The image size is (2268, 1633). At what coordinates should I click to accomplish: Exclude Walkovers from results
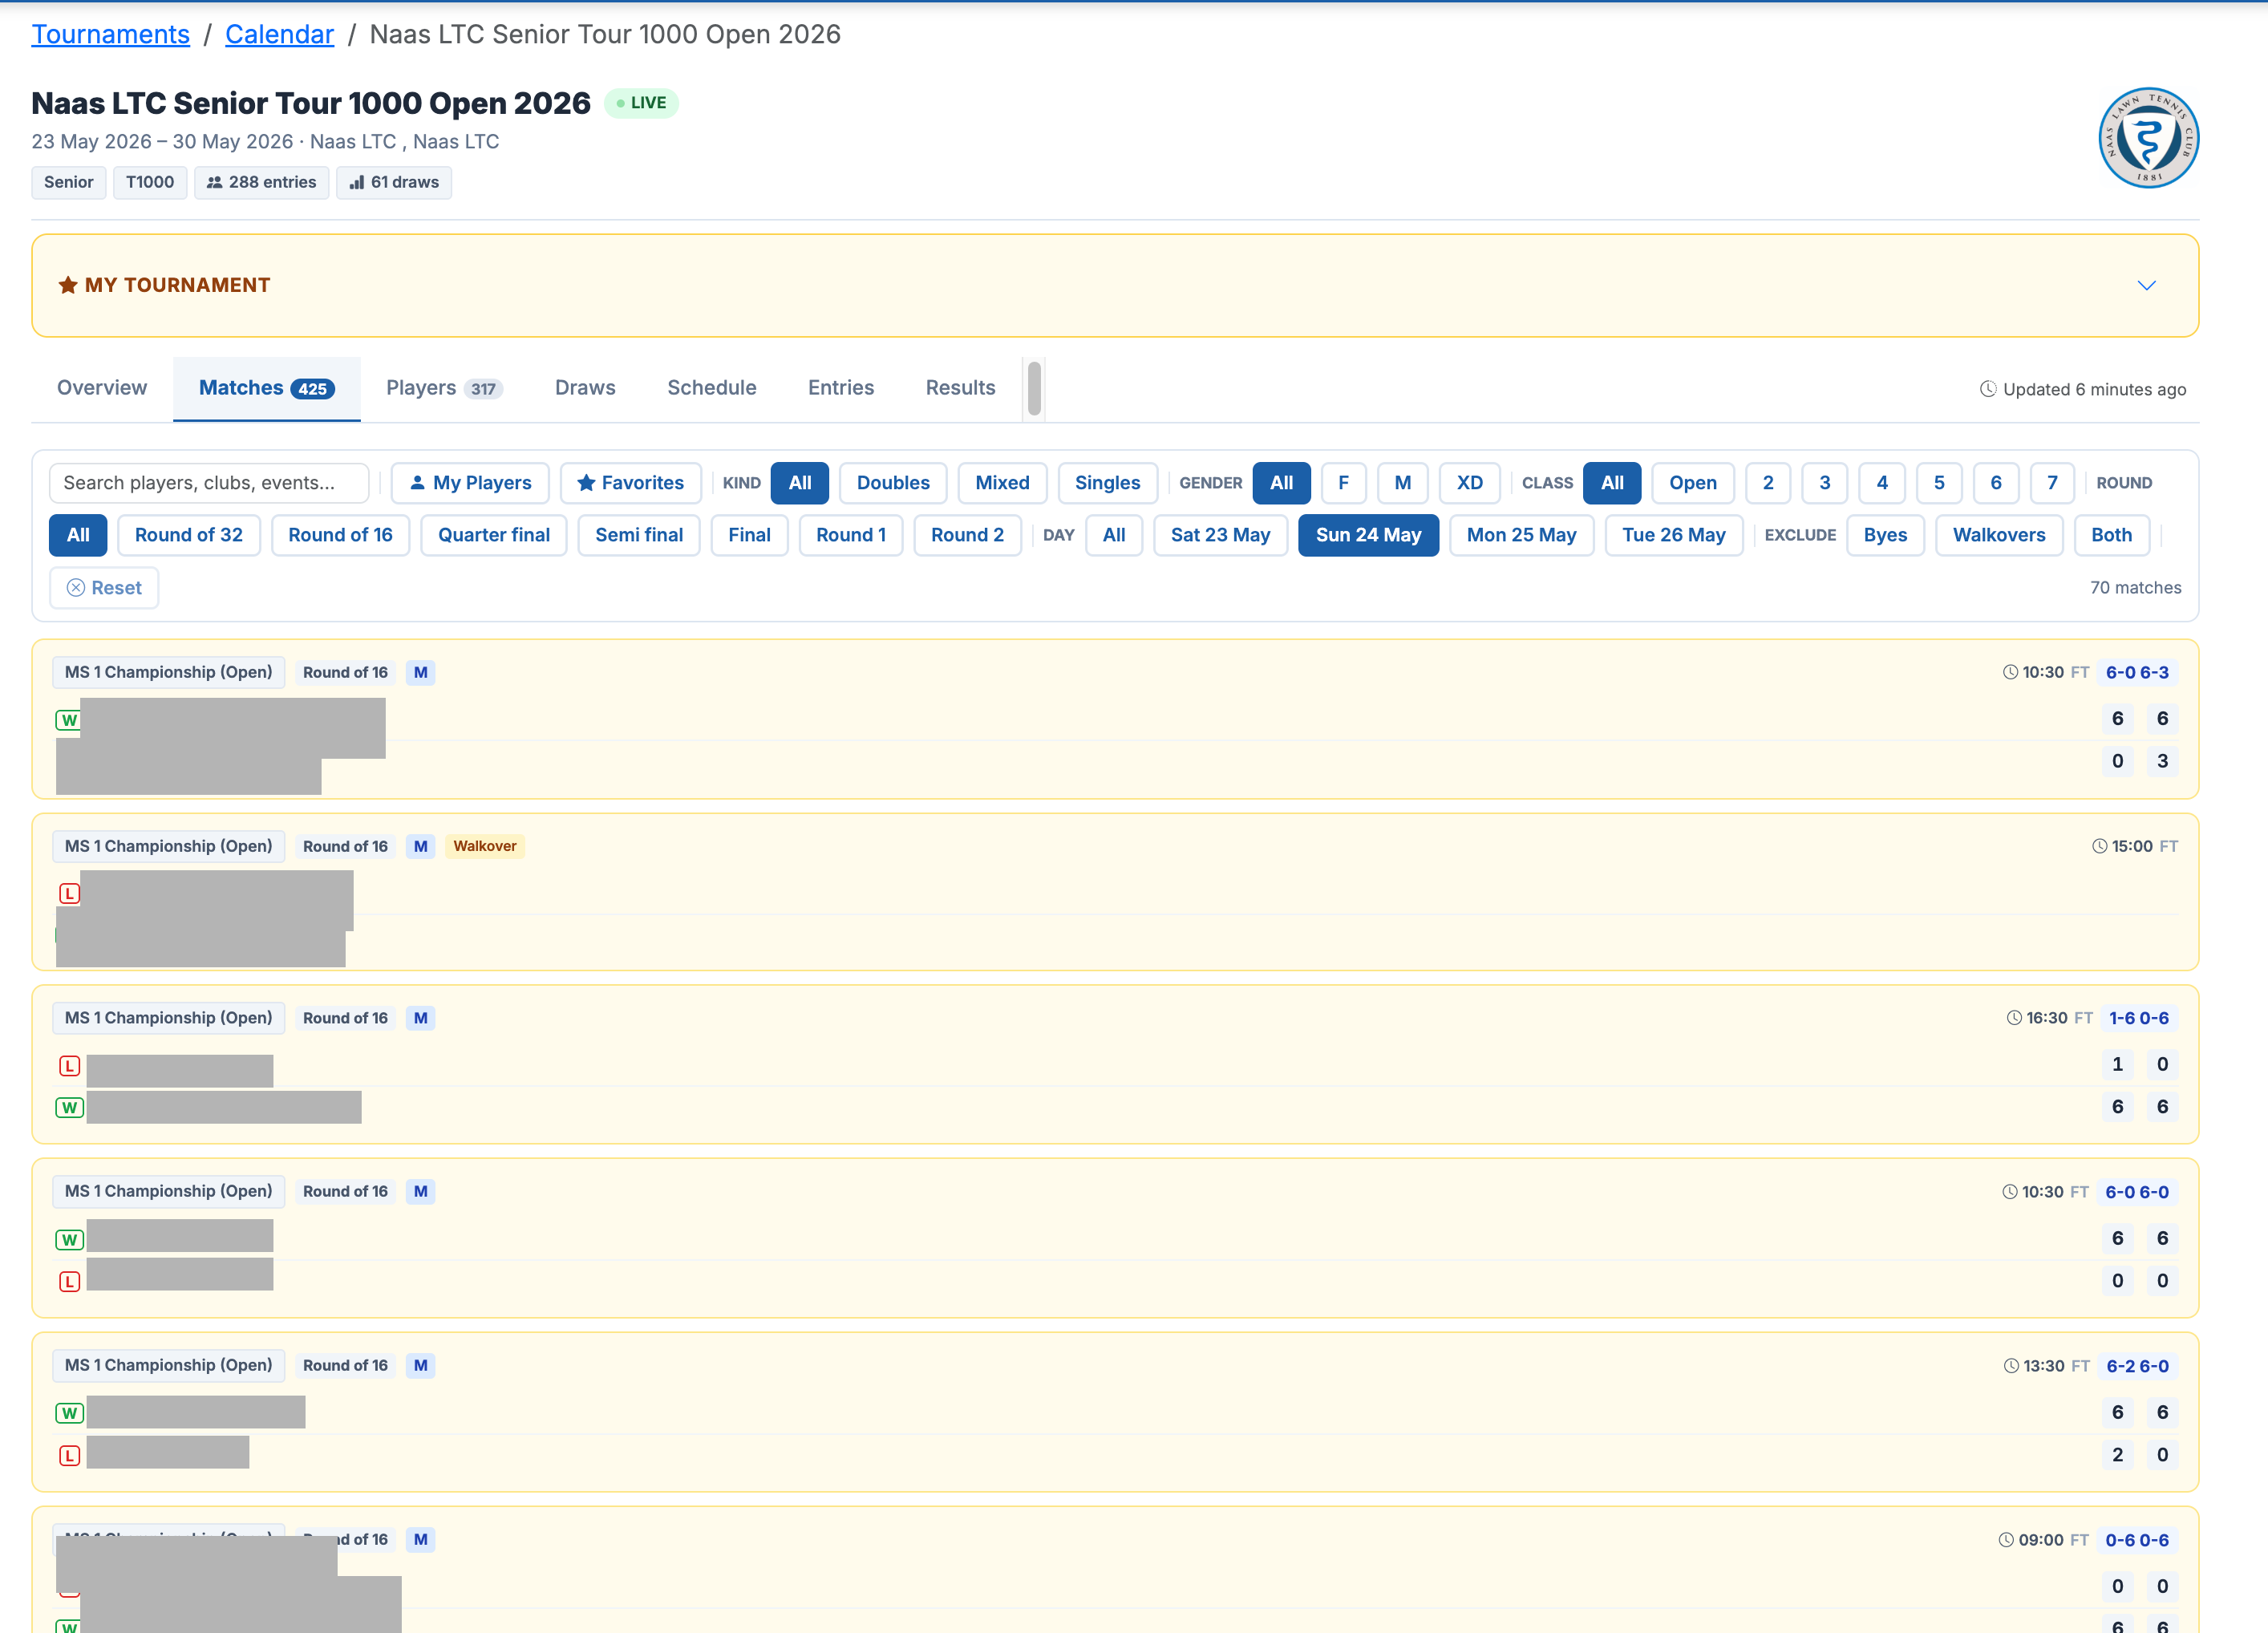[1999, 535]
